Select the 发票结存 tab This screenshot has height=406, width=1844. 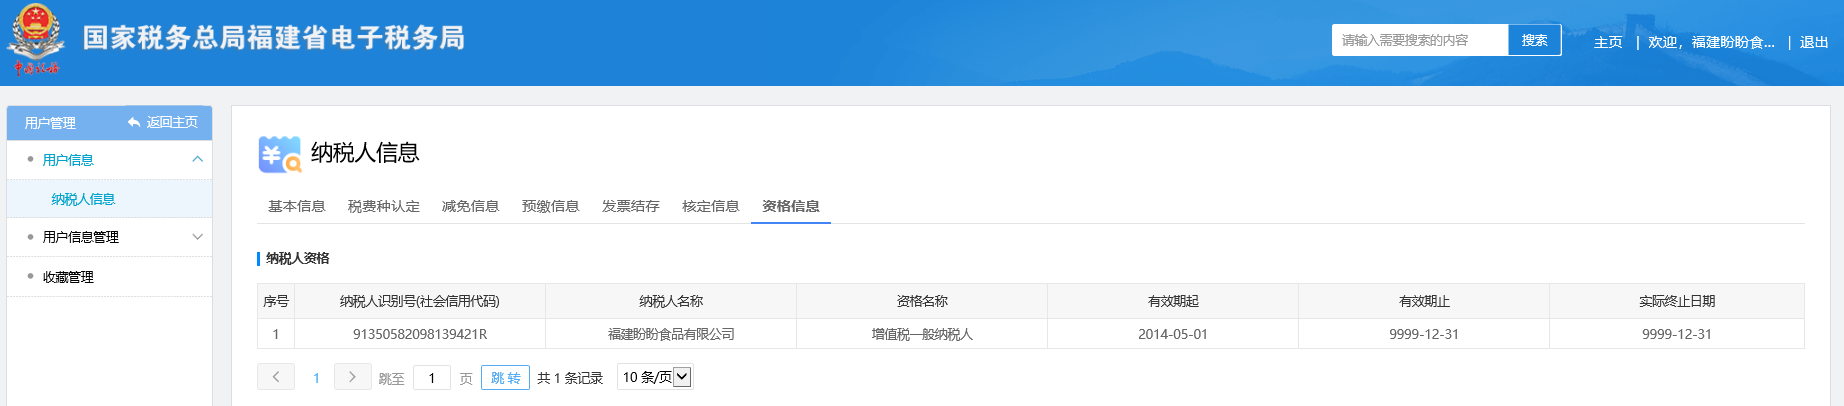[x=630, y=206]
